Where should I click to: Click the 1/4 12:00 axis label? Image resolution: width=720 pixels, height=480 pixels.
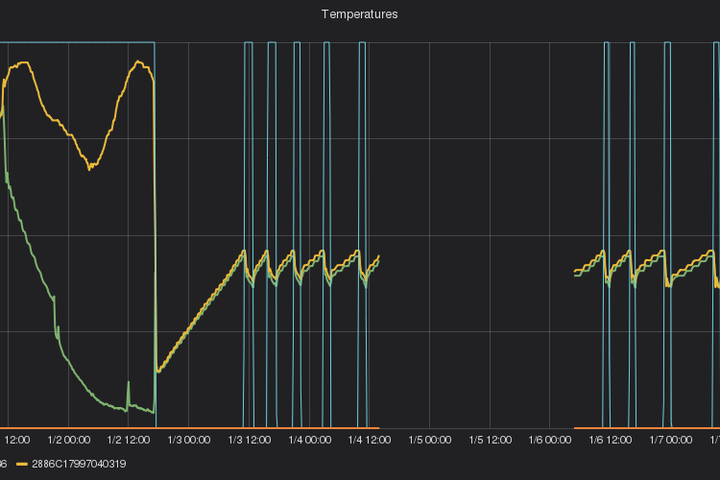pyautogui.click(x=370, y=440)
